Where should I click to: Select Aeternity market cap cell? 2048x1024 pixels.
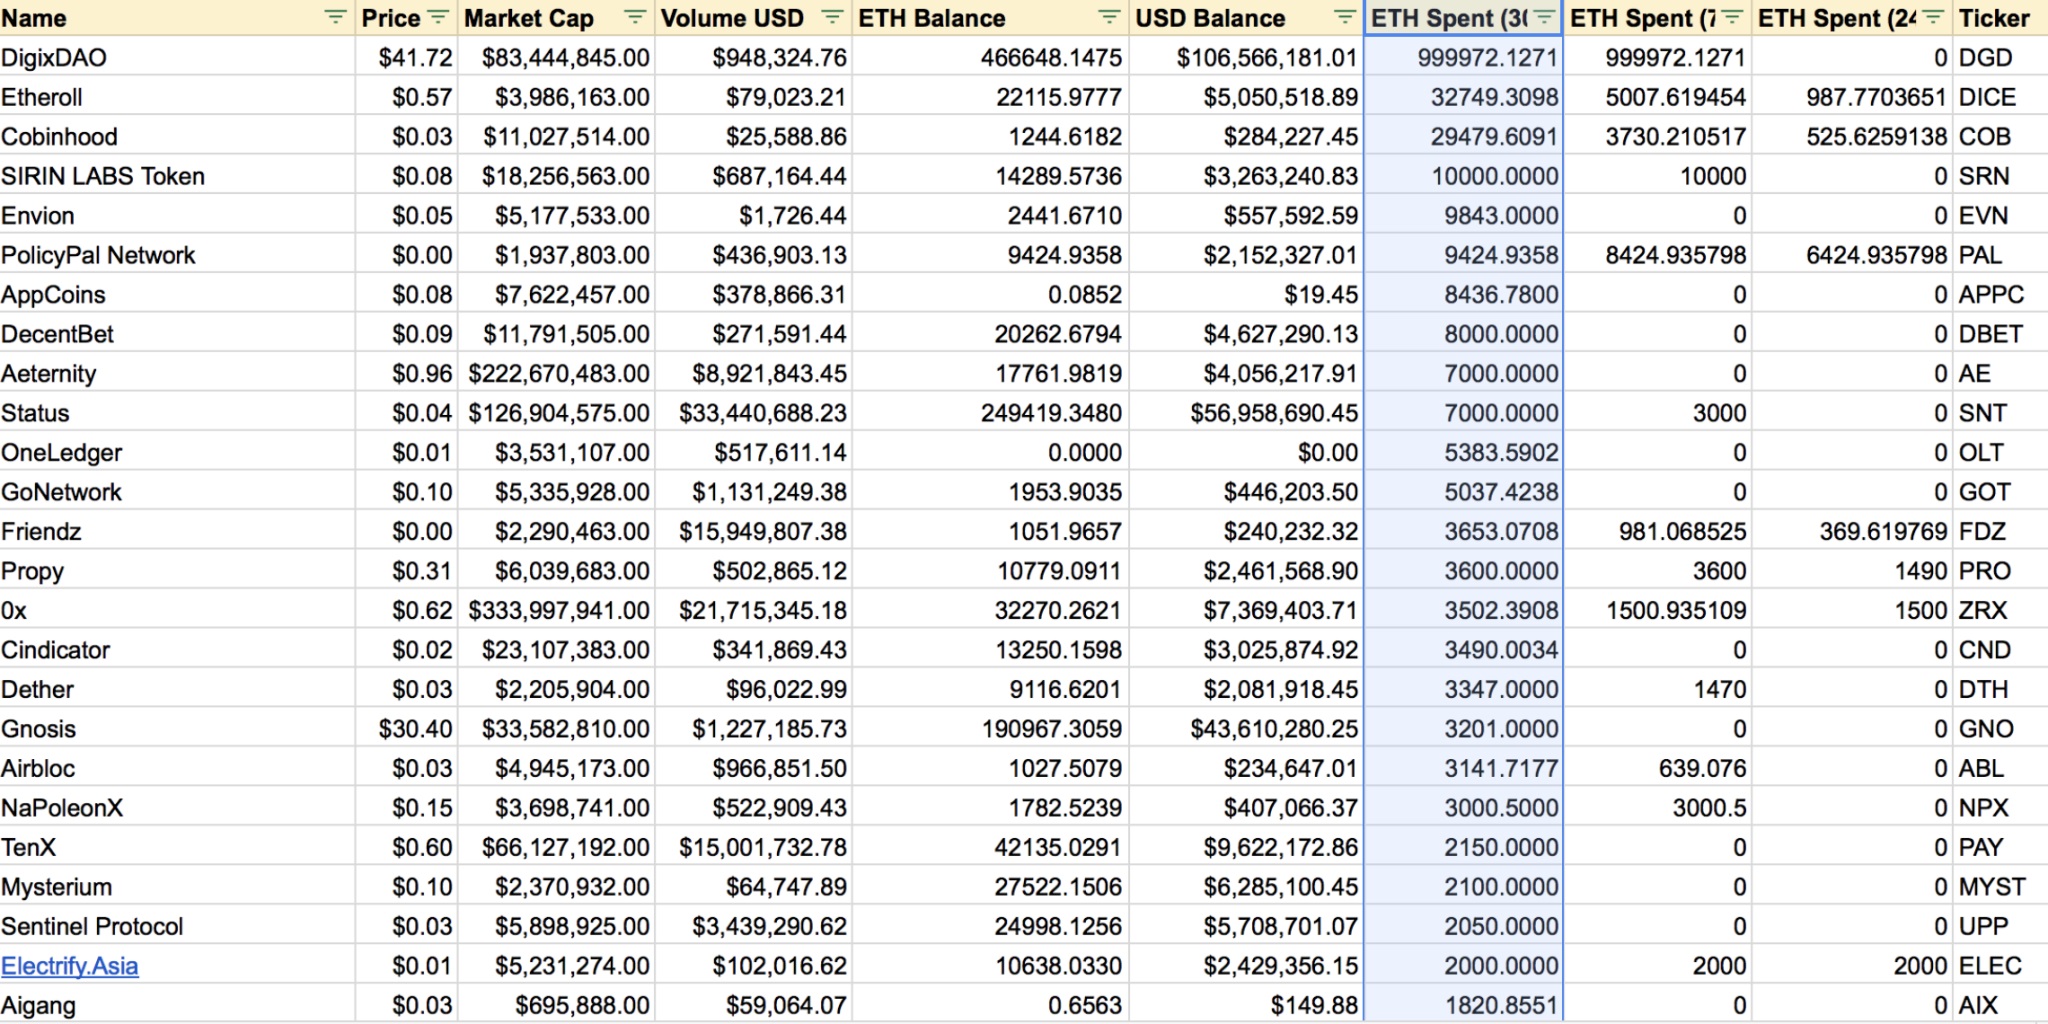point(556,374)
